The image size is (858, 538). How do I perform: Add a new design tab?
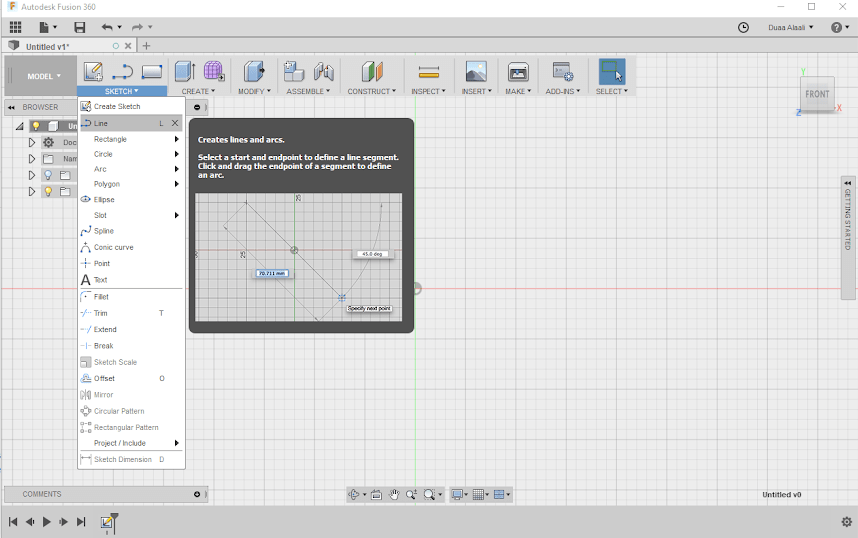[146, 46]
